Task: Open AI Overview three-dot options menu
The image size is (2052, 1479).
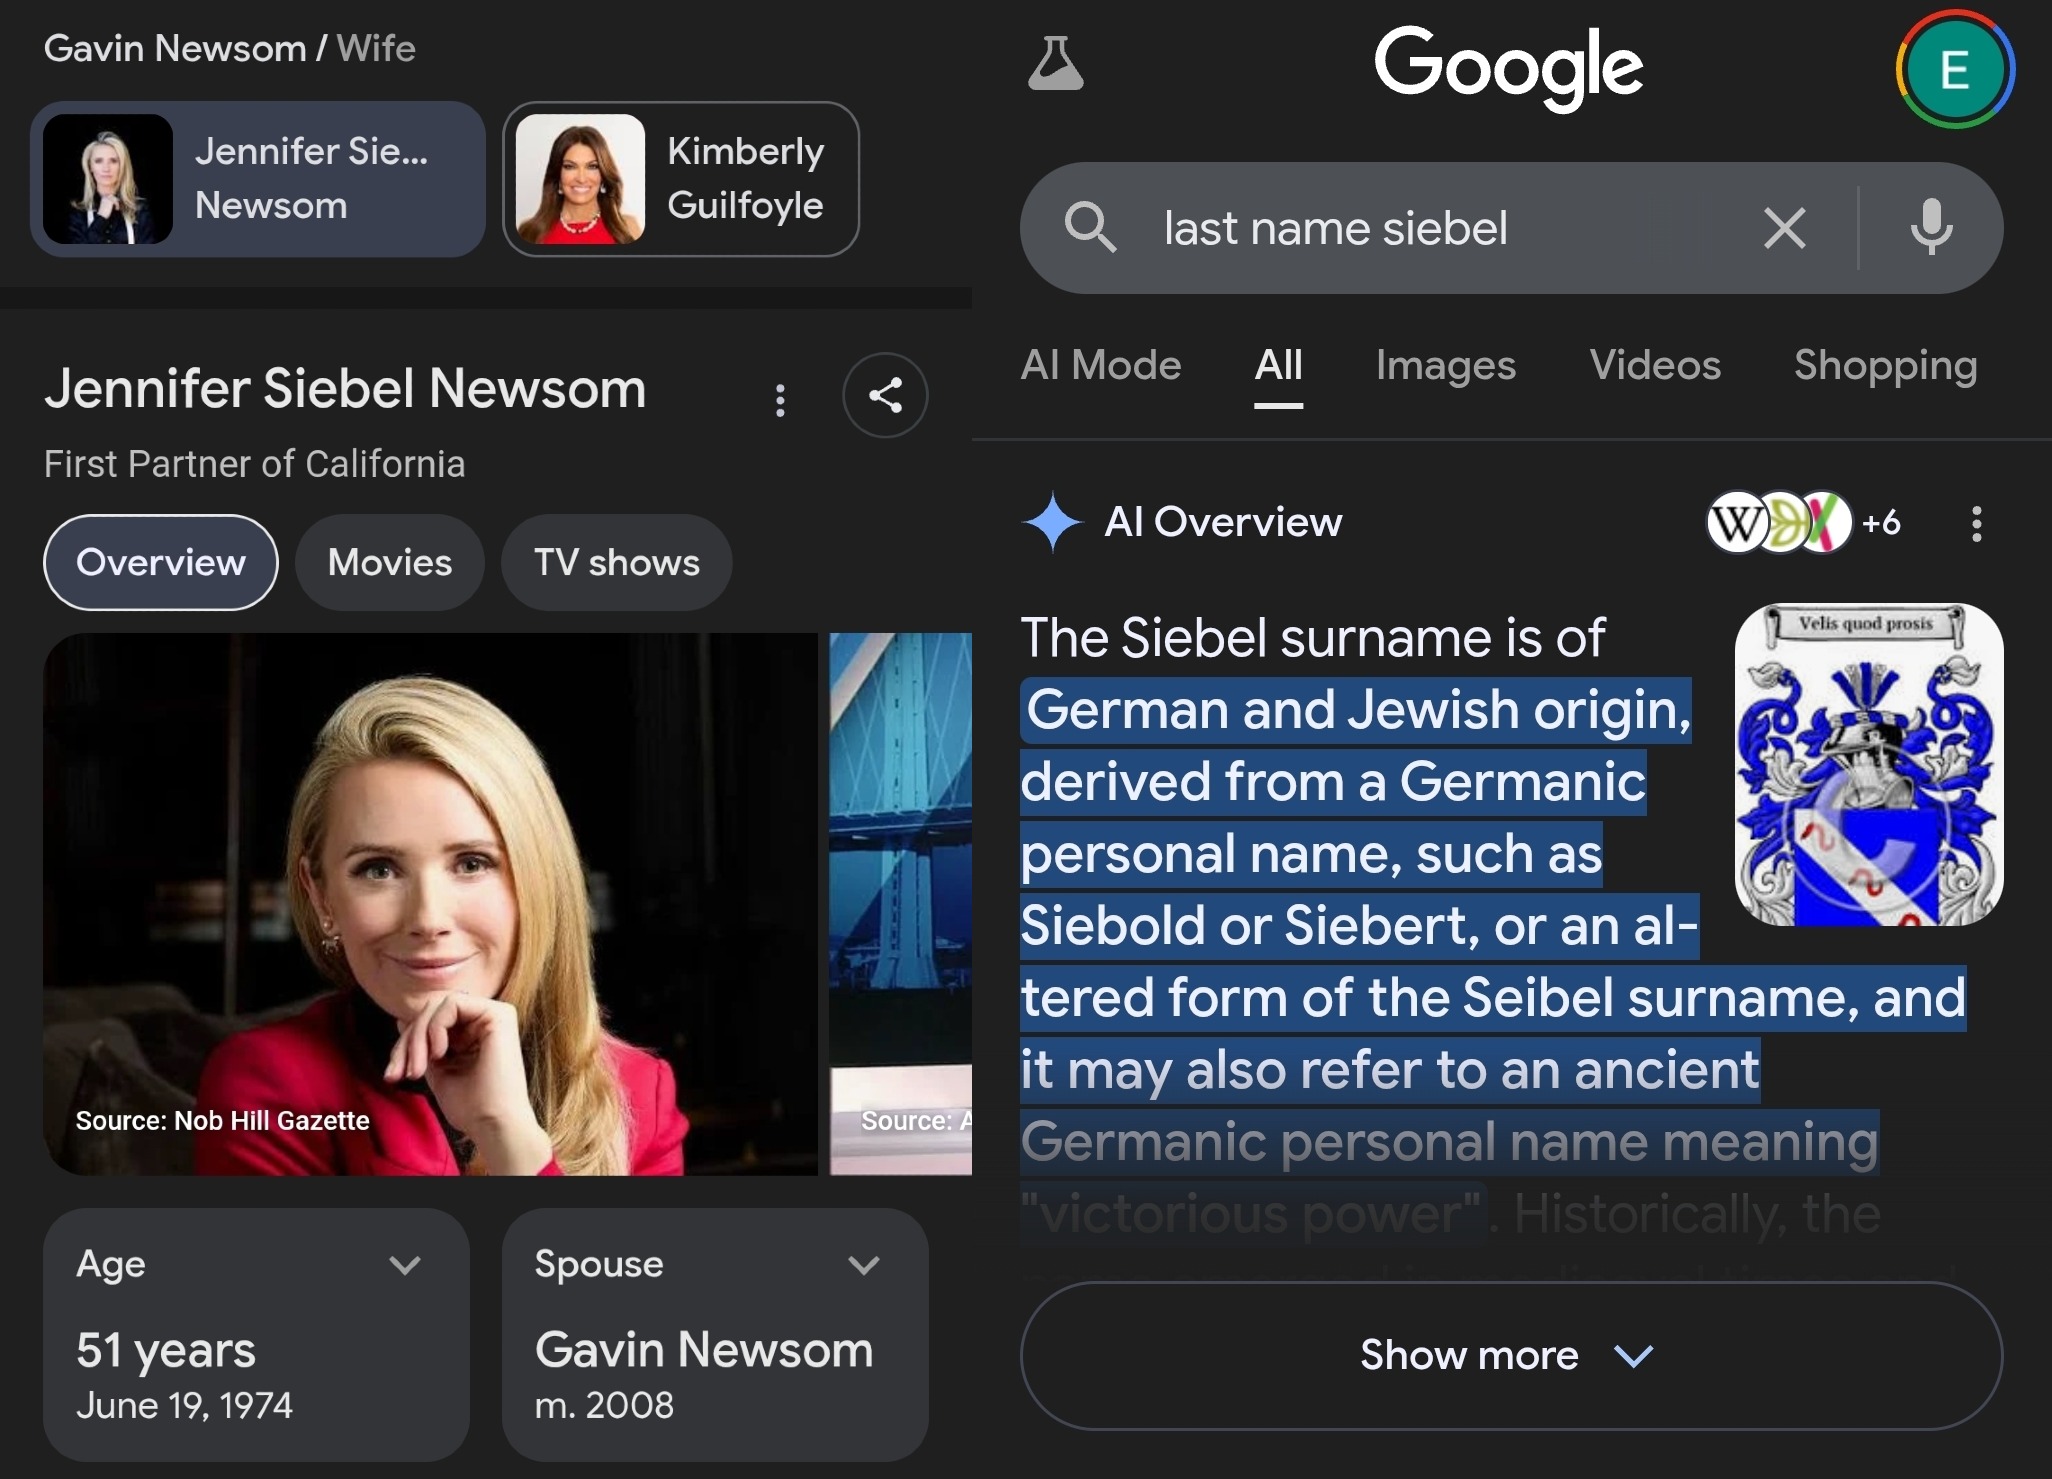Action: tap(1976, 523)
